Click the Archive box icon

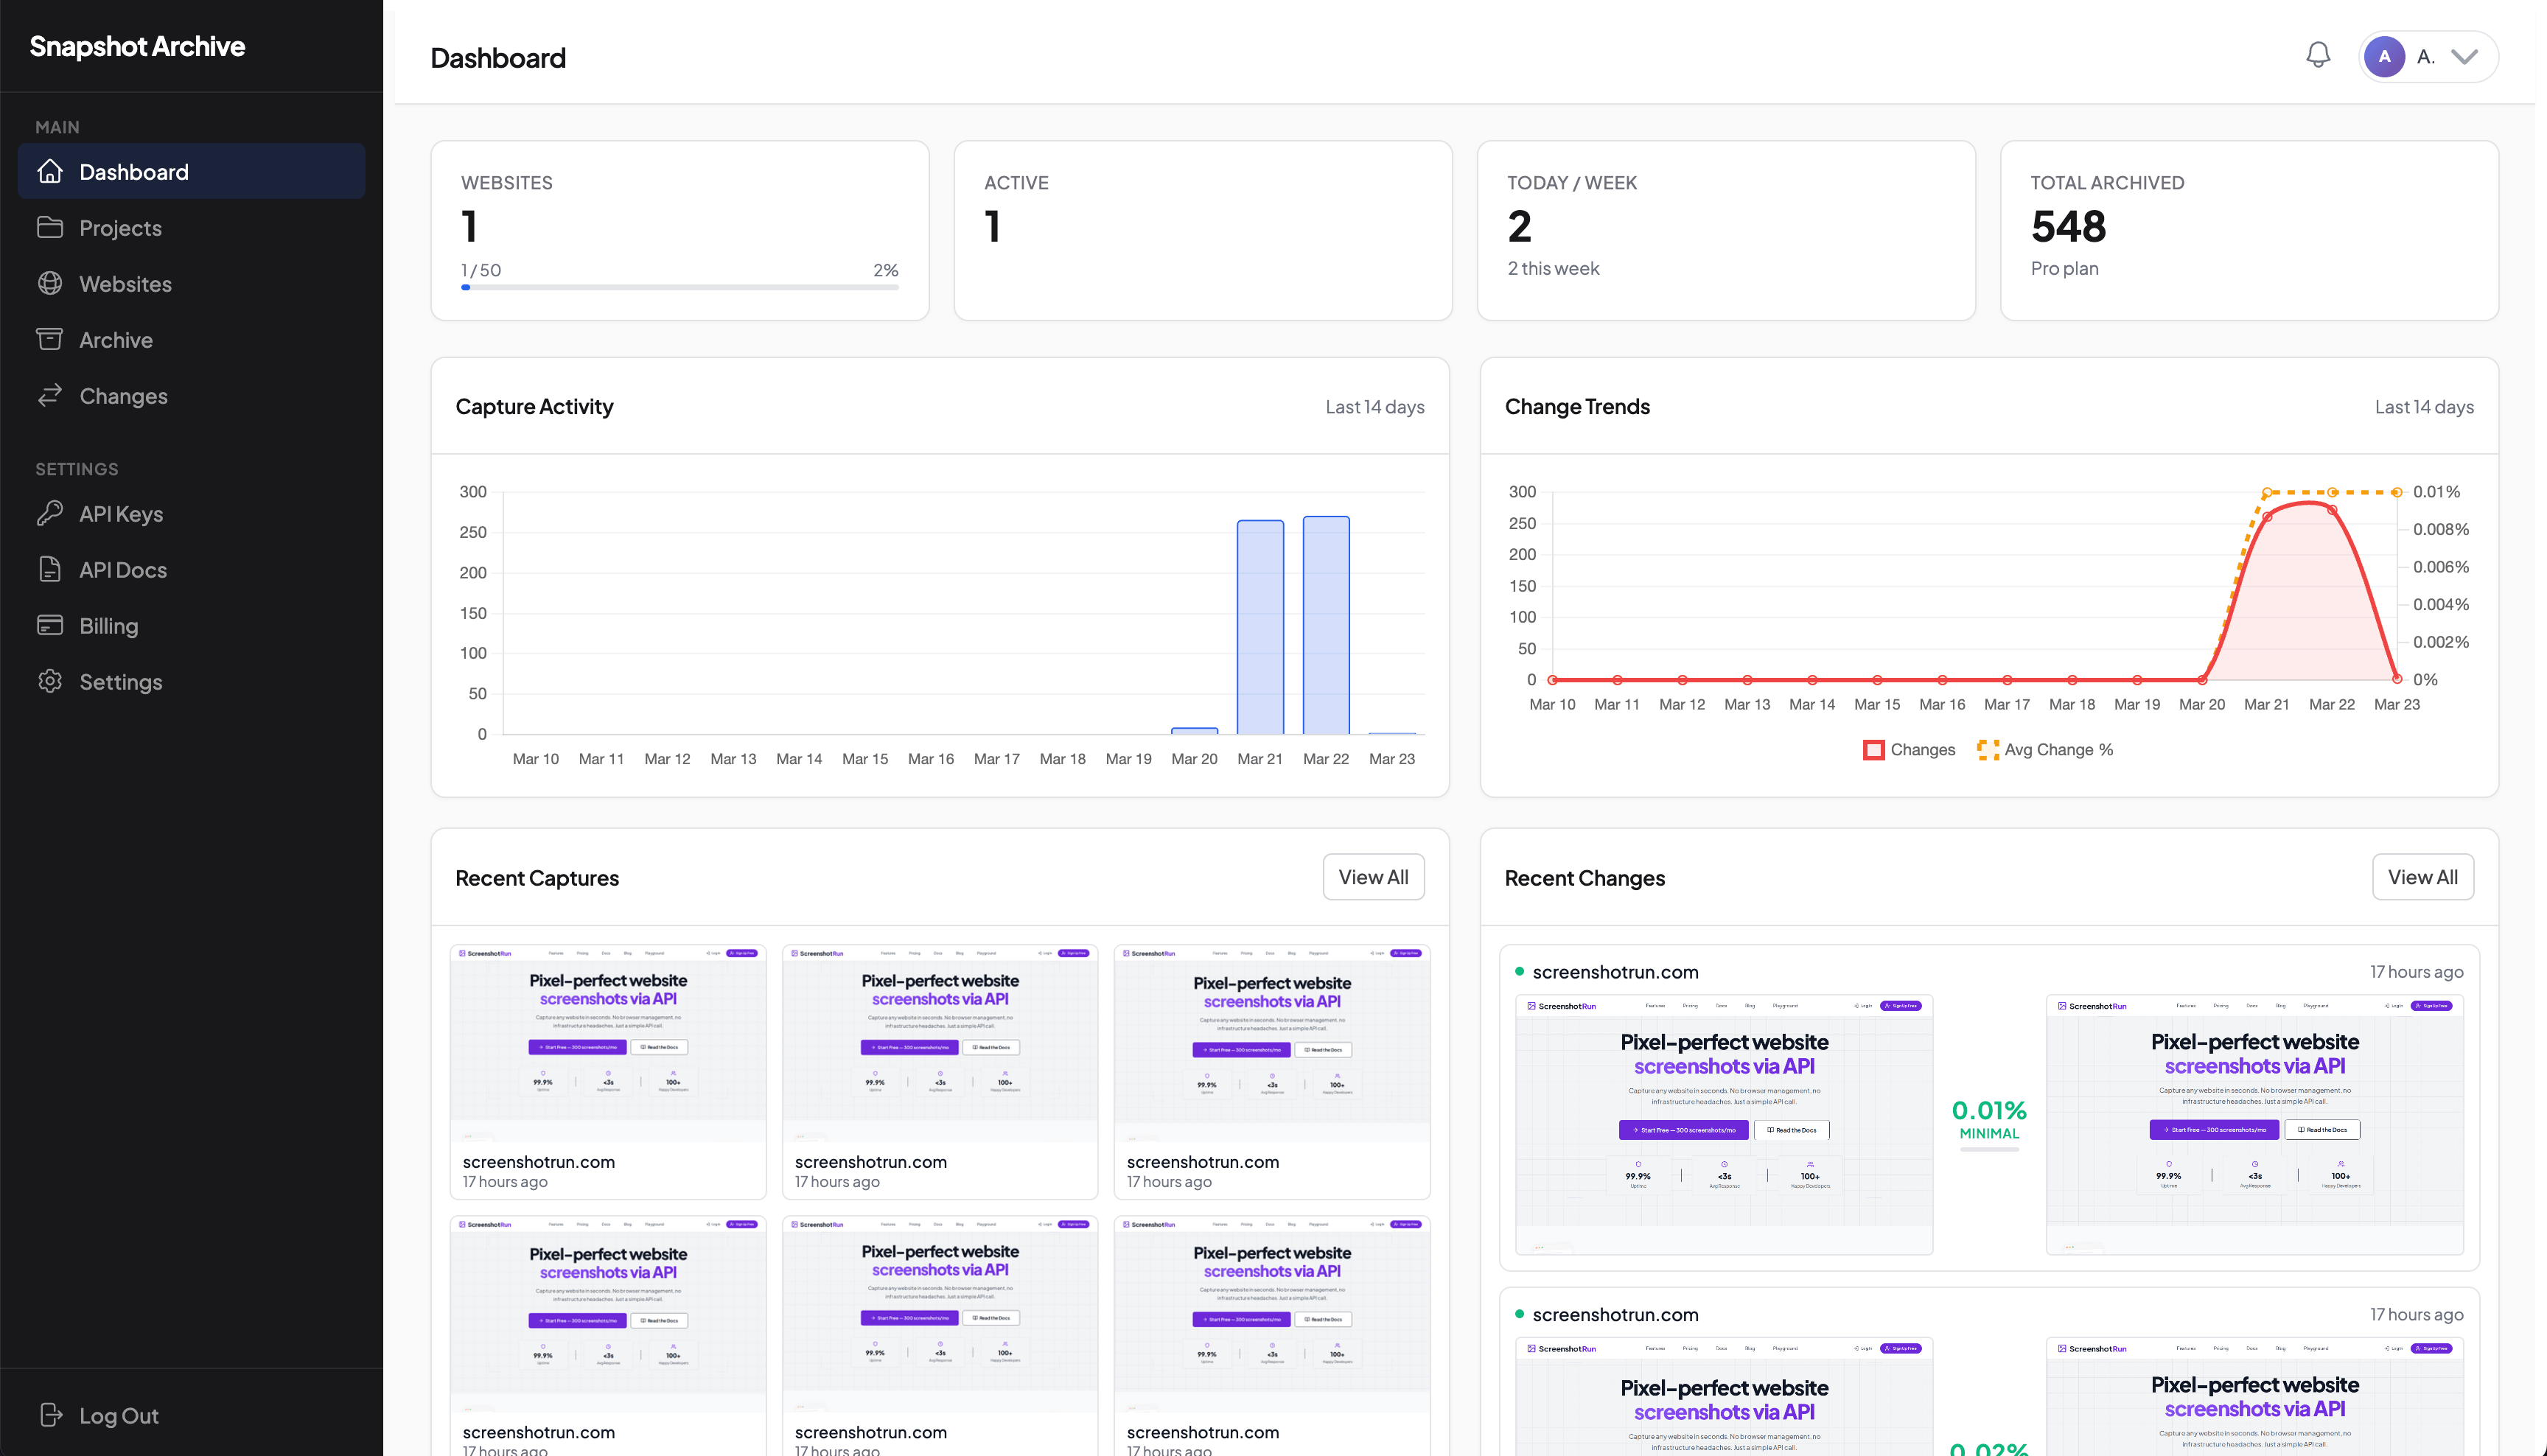point(50,339)
